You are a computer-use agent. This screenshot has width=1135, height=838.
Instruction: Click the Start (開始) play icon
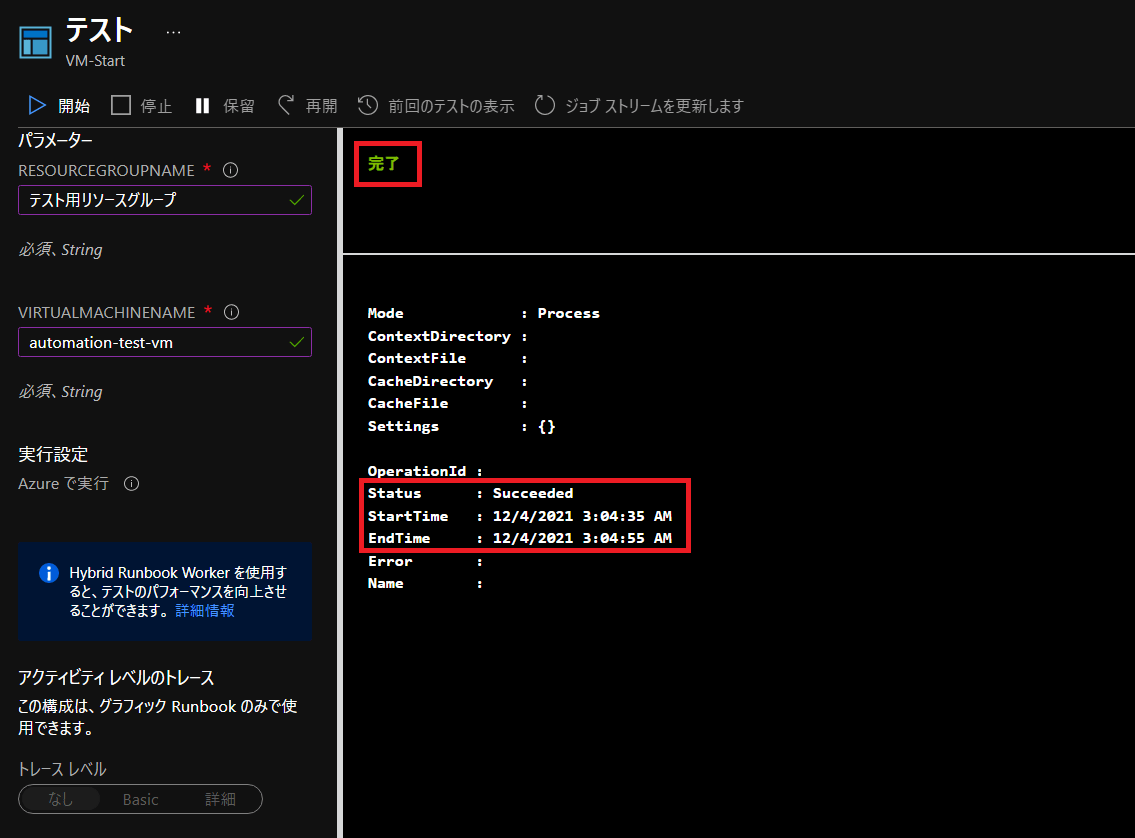(x=37, y=106)
